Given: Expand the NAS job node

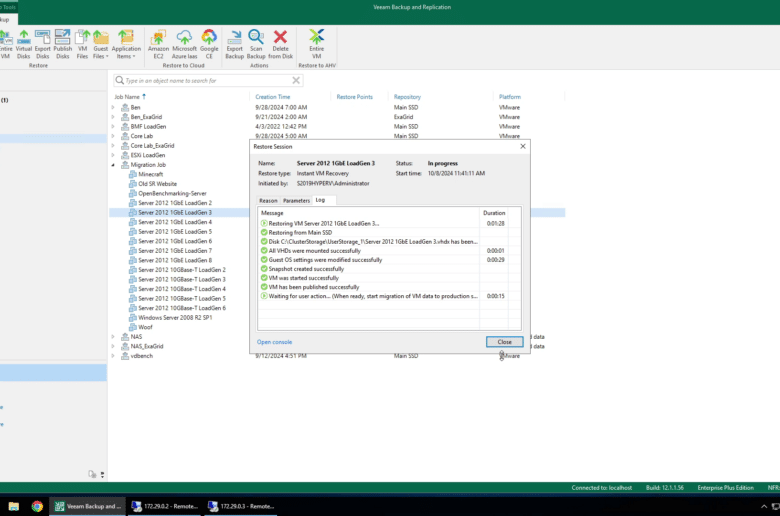Looking at the screenshot, I should click(113, 337).
